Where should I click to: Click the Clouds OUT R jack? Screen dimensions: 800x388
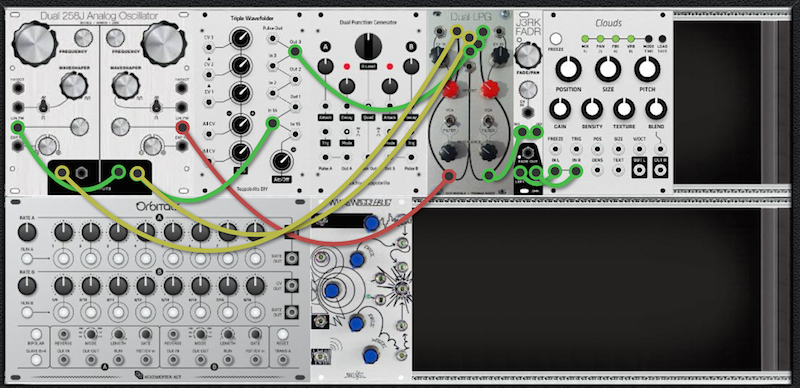pos(661,171)
